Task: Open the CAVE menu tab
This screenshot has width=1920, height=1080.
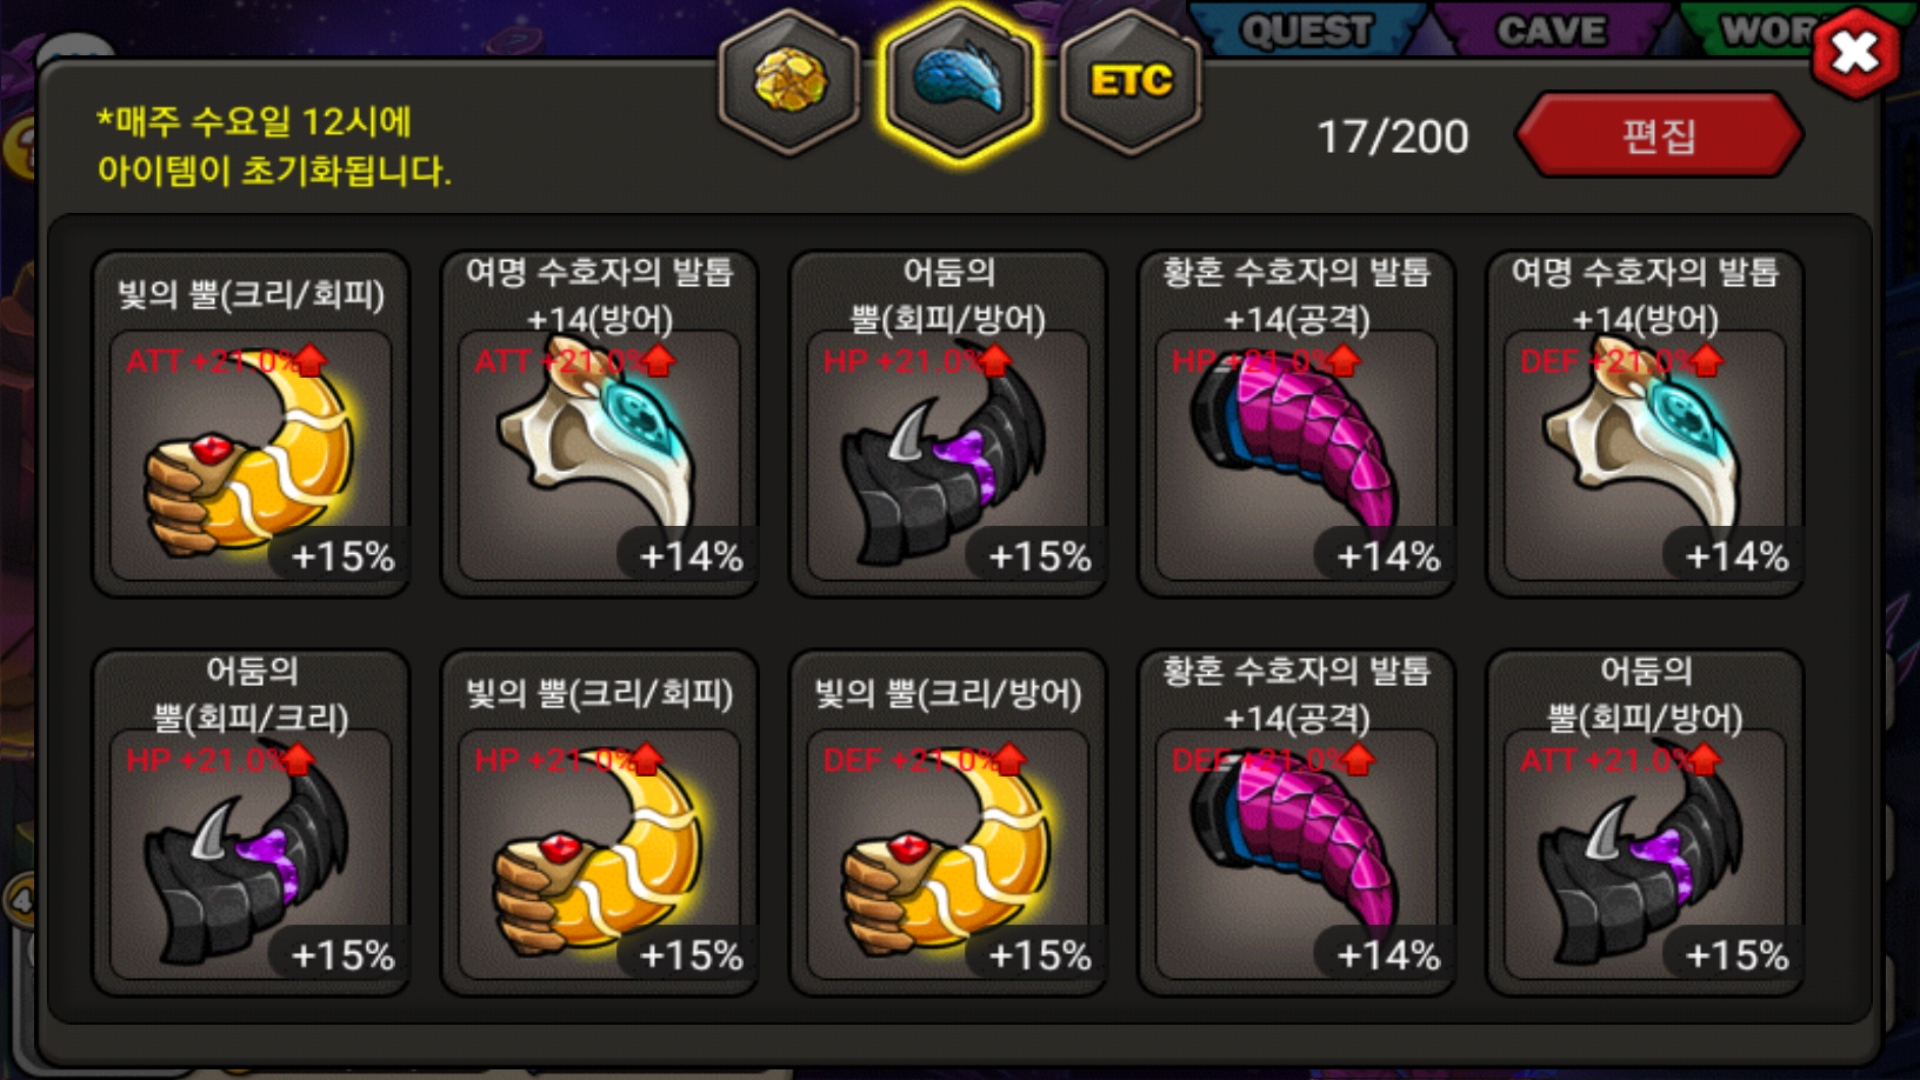Action: tap(1551, 30)
